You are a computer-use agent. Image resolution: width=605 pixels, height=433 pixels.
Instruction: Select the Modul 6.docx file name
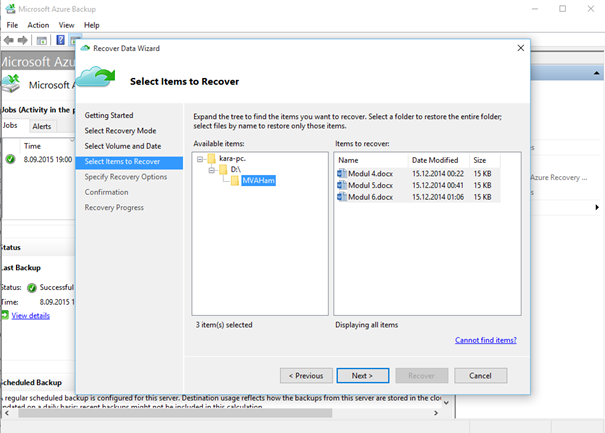click(x=370, y=197)
